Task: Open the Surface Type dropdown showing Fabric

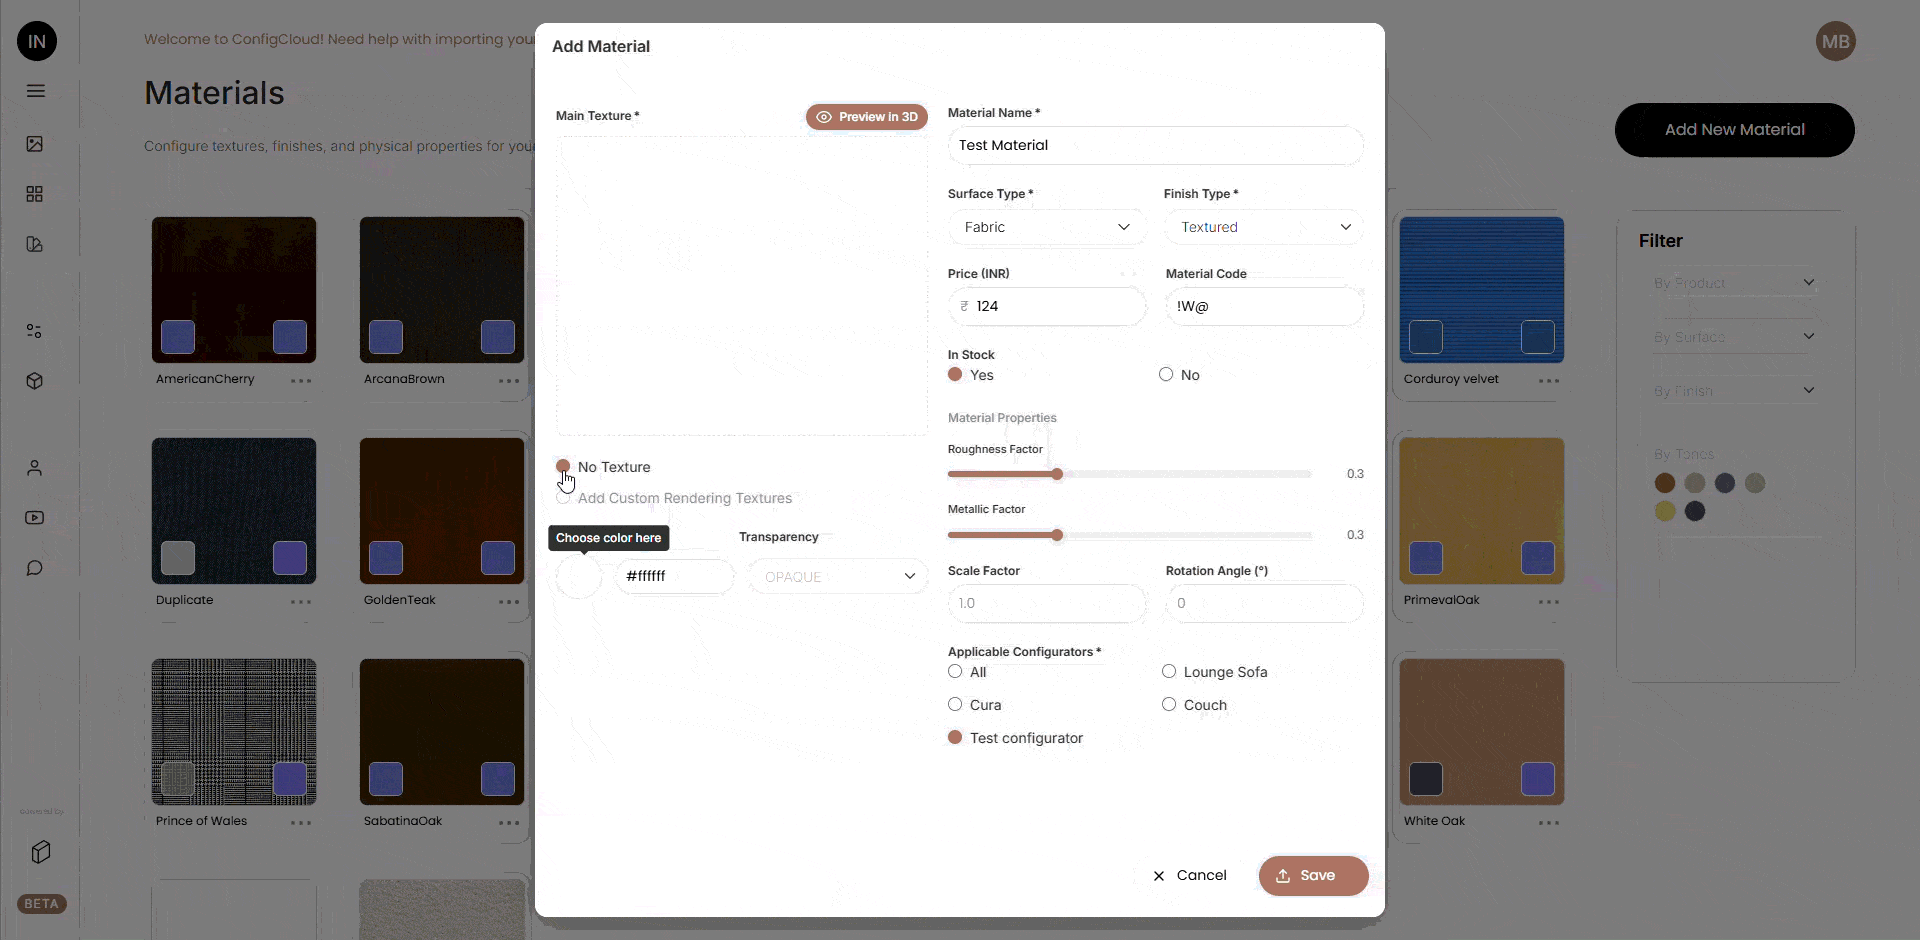Action: pos(1046,227)
